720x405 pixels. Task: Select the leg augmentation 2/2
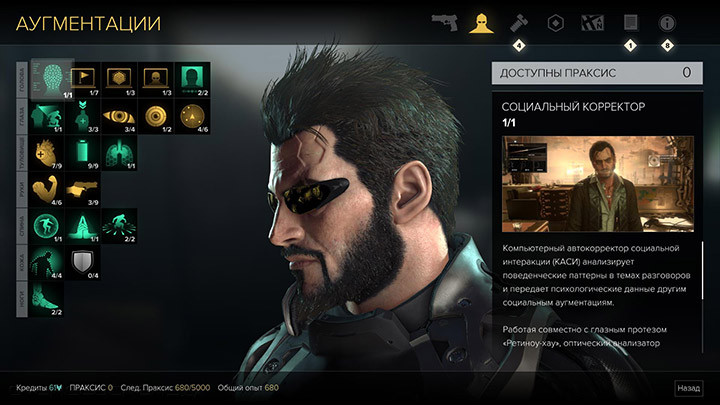click(x=46, y=299)
